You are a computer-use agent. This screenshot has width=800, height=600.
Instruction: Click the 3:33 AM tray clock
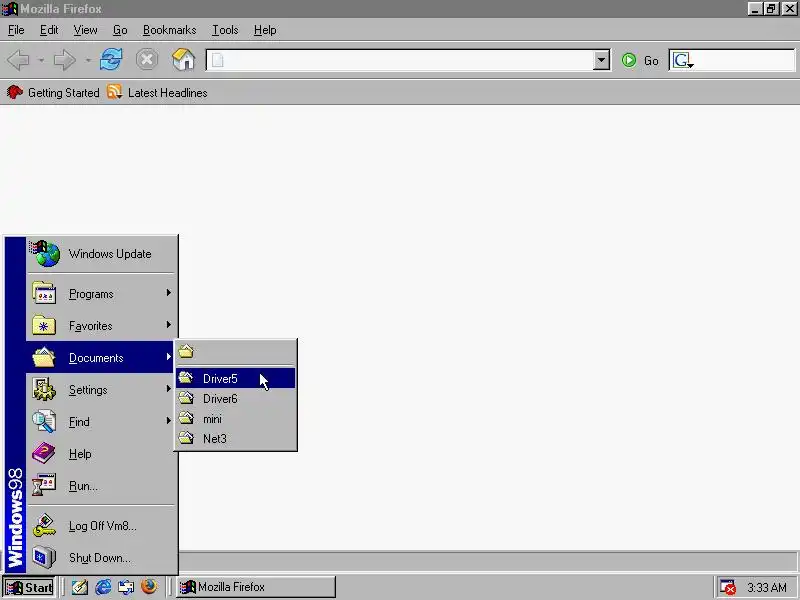[x=767, y=587]
